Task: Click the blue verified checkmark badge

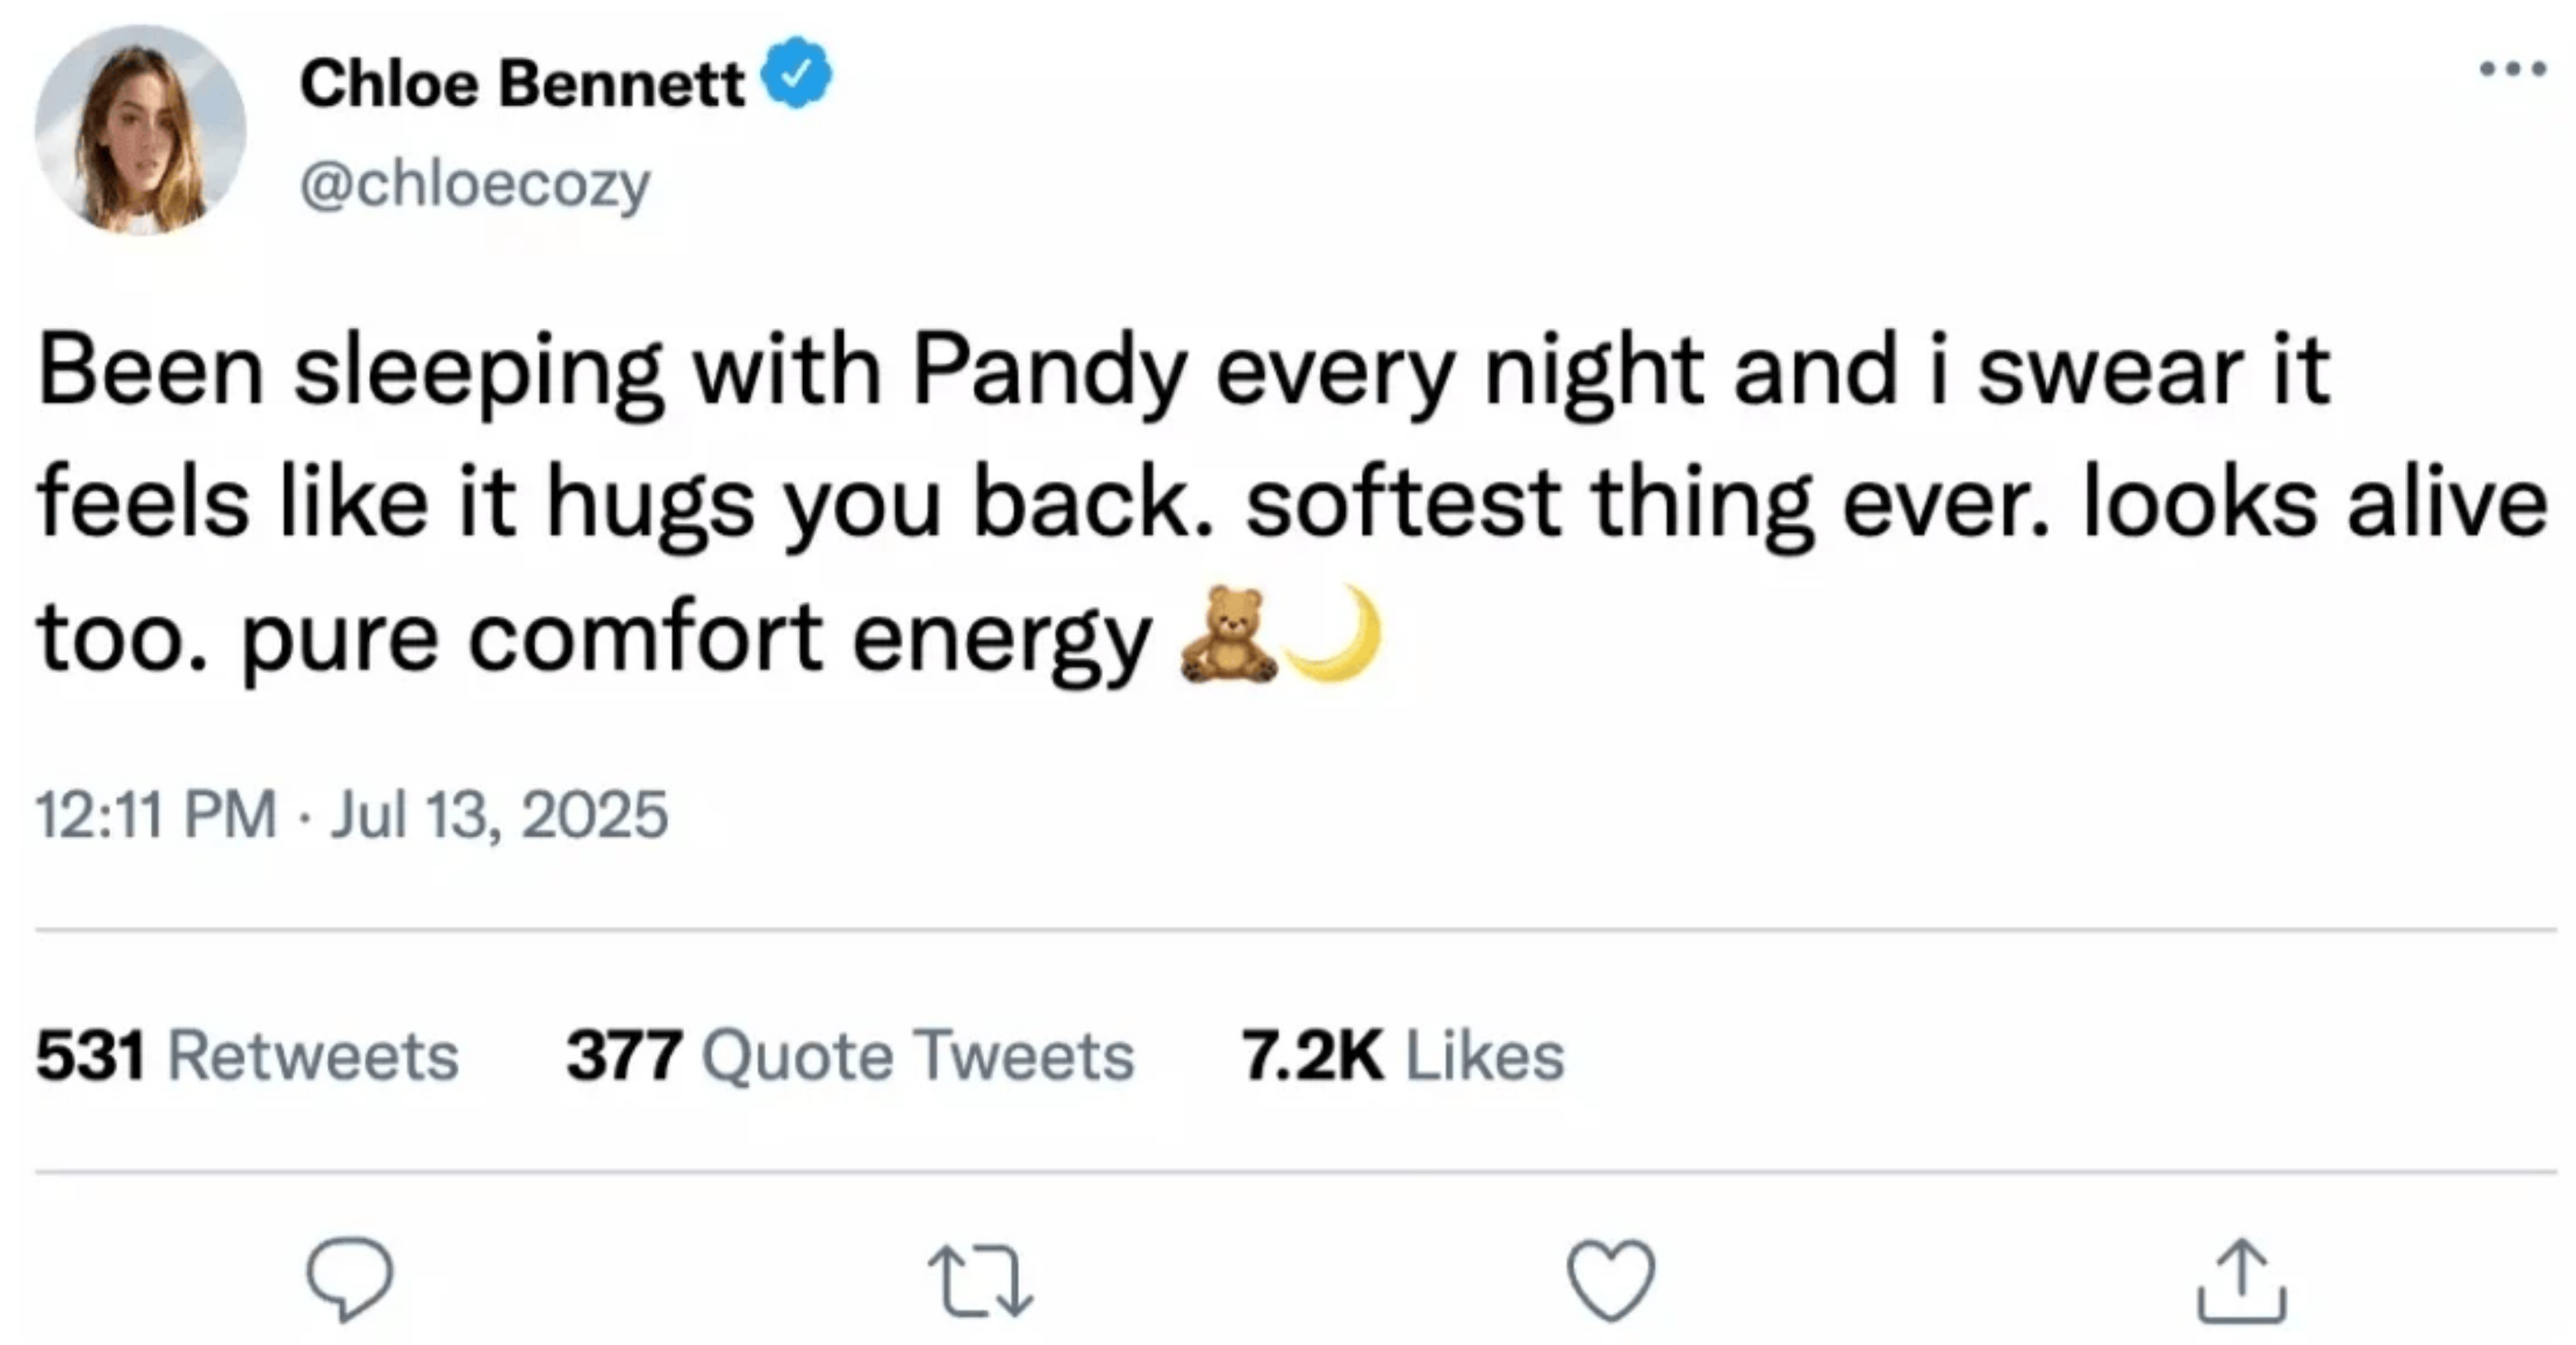Action: [x=796, y=72]
